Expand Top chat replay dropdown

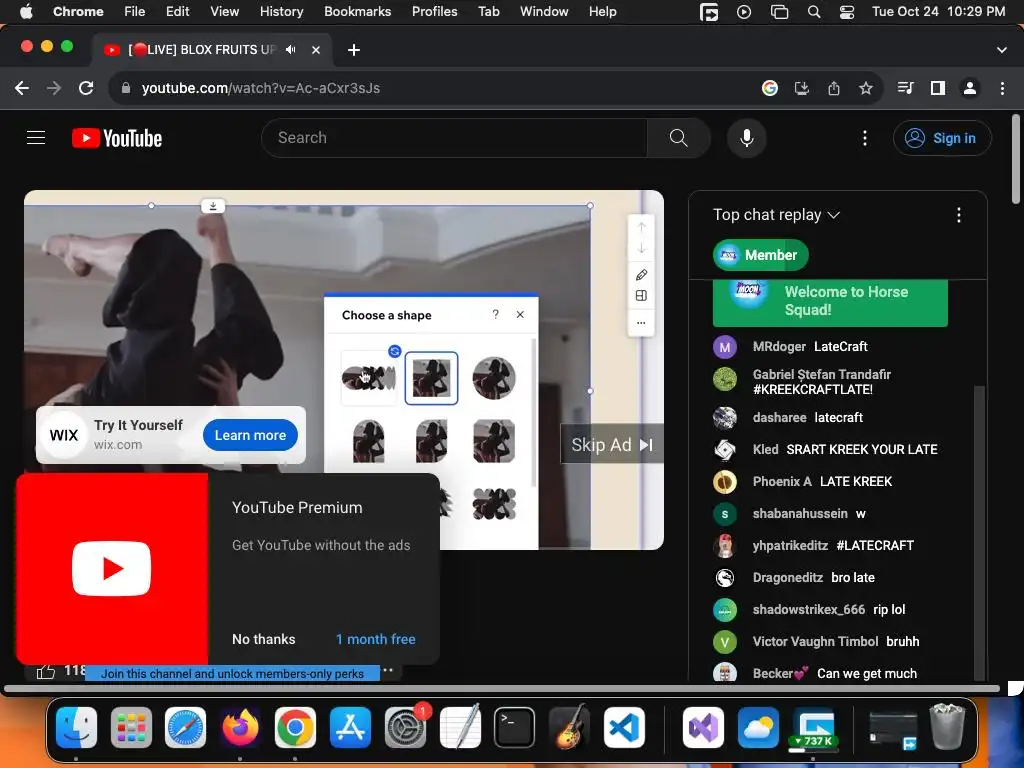[776, 215]
